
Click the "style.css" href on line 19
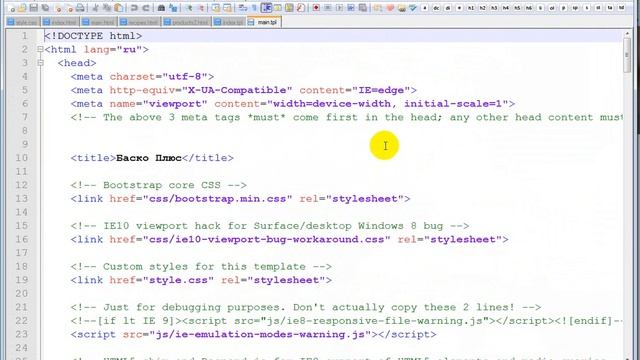point(178,280)
